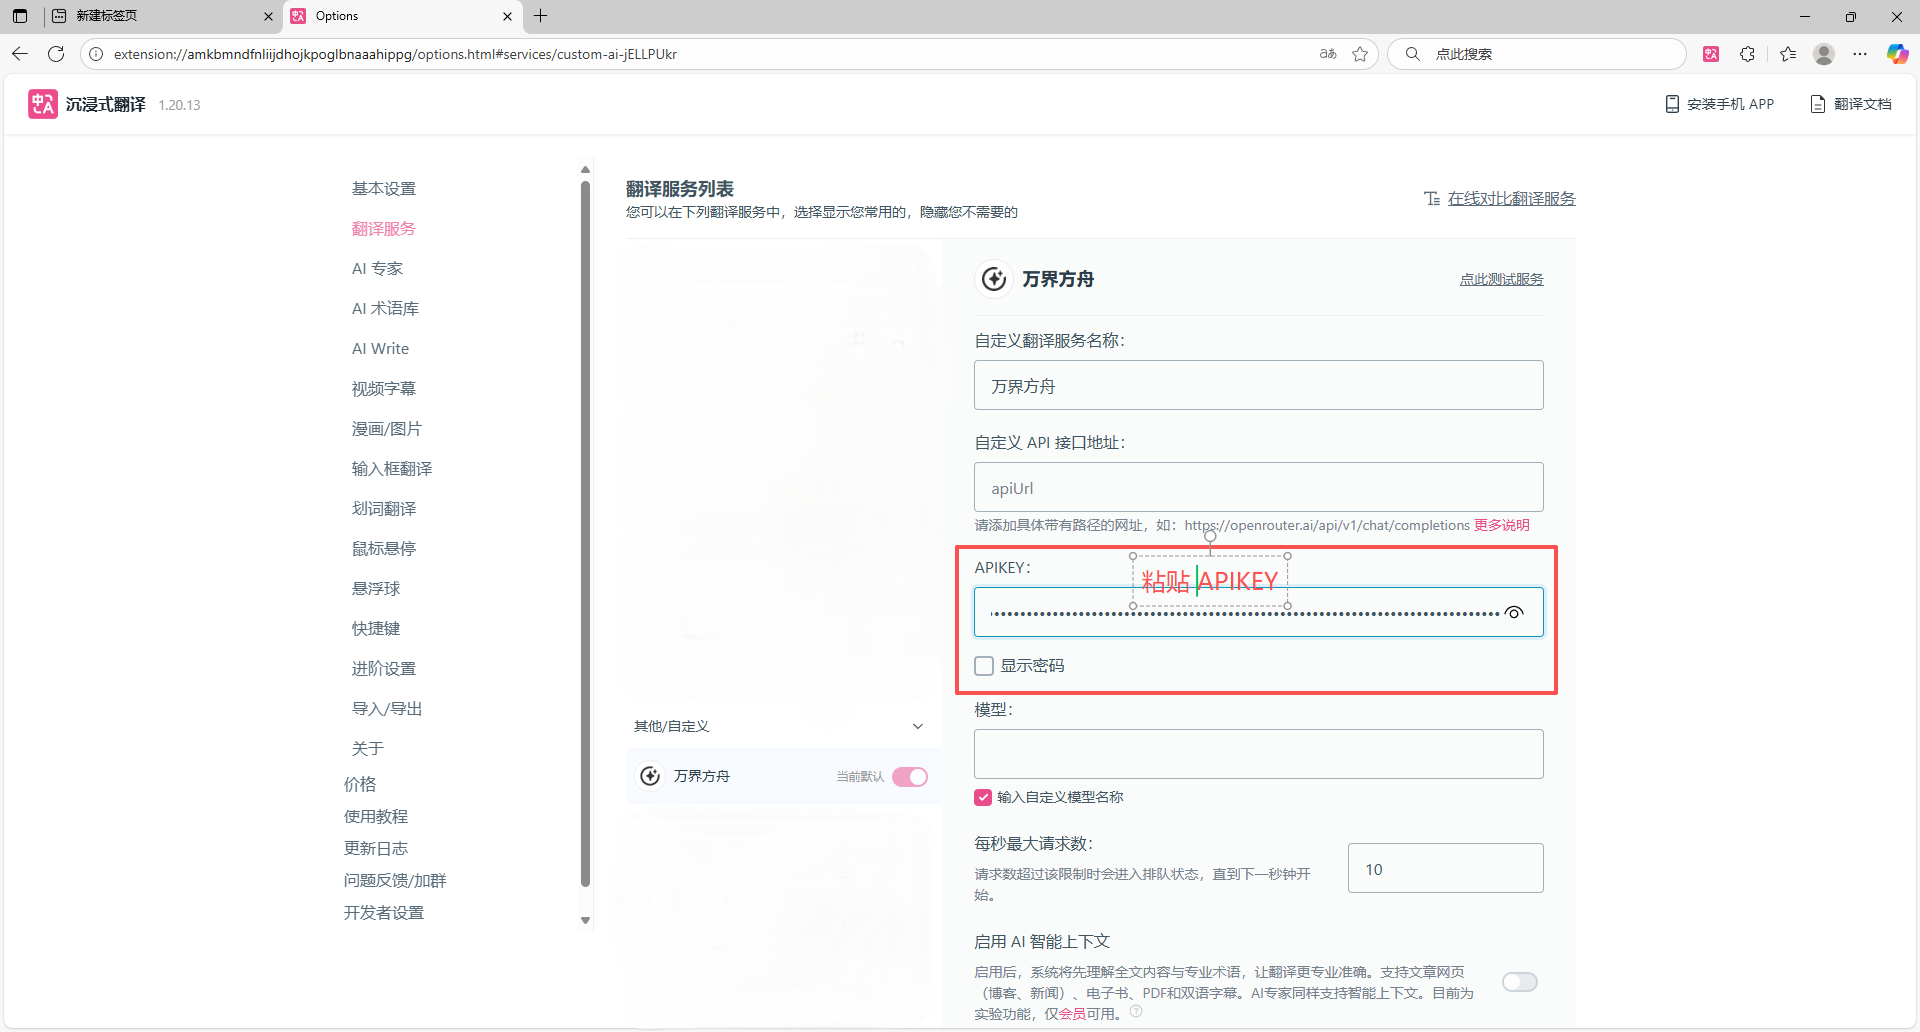Click the 点此测试服务 link
Viewport: 1920px width, 1032px height.
[1501, 279]
